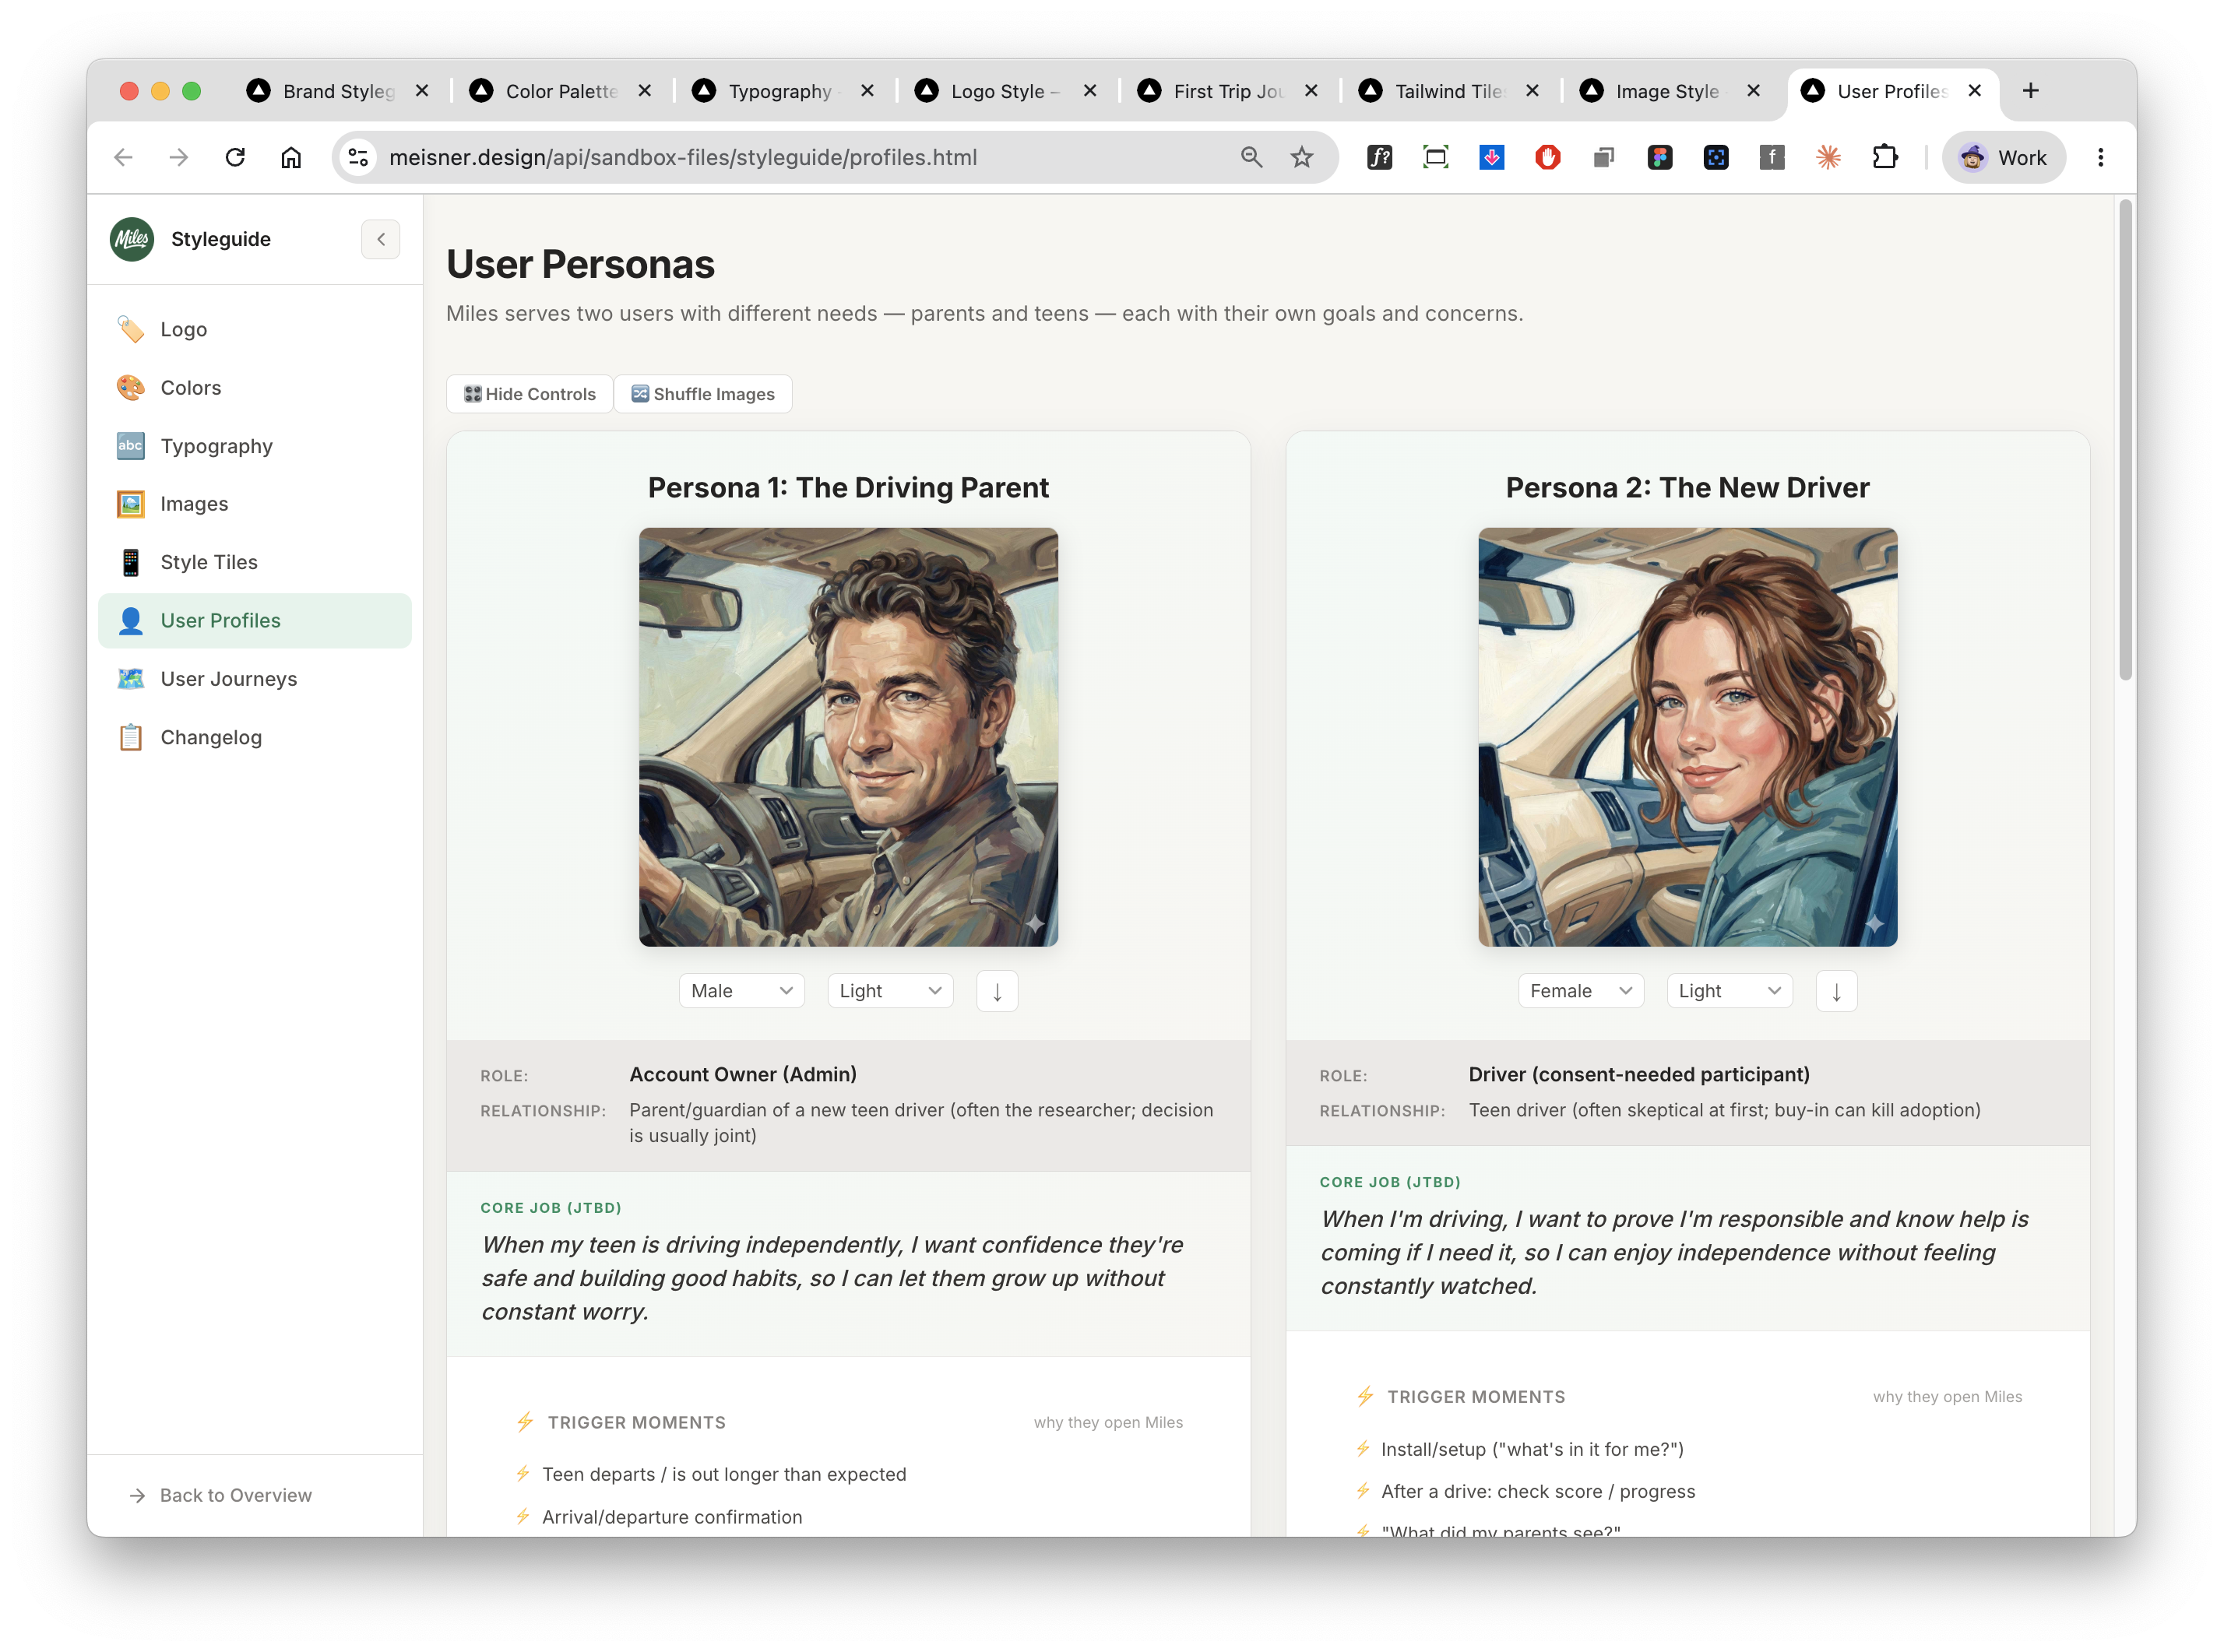Click the screenshot capture extension icon
The height and width of the screenshot is (1652, 2224).
click(1435, 157)
